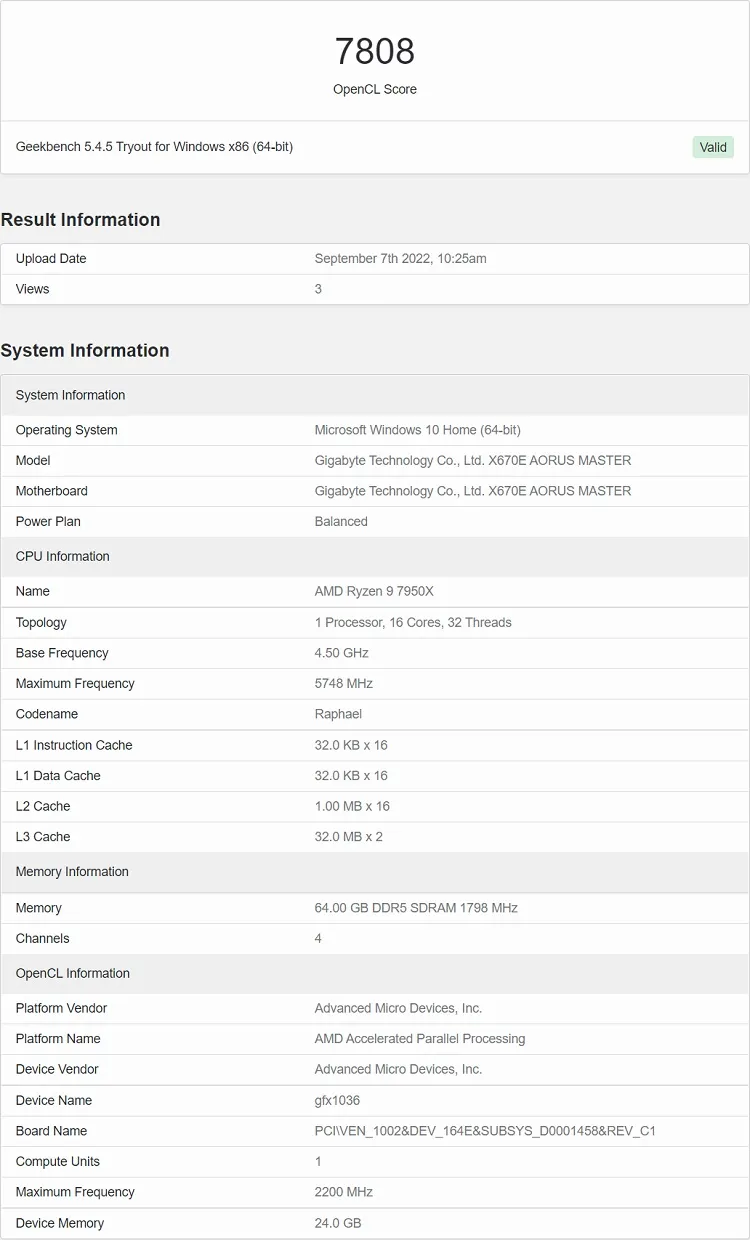The width and height of the screenshot is (750, 1240).
Task: Click the gfx1036 device name
Action: (x=337, y=1100)
